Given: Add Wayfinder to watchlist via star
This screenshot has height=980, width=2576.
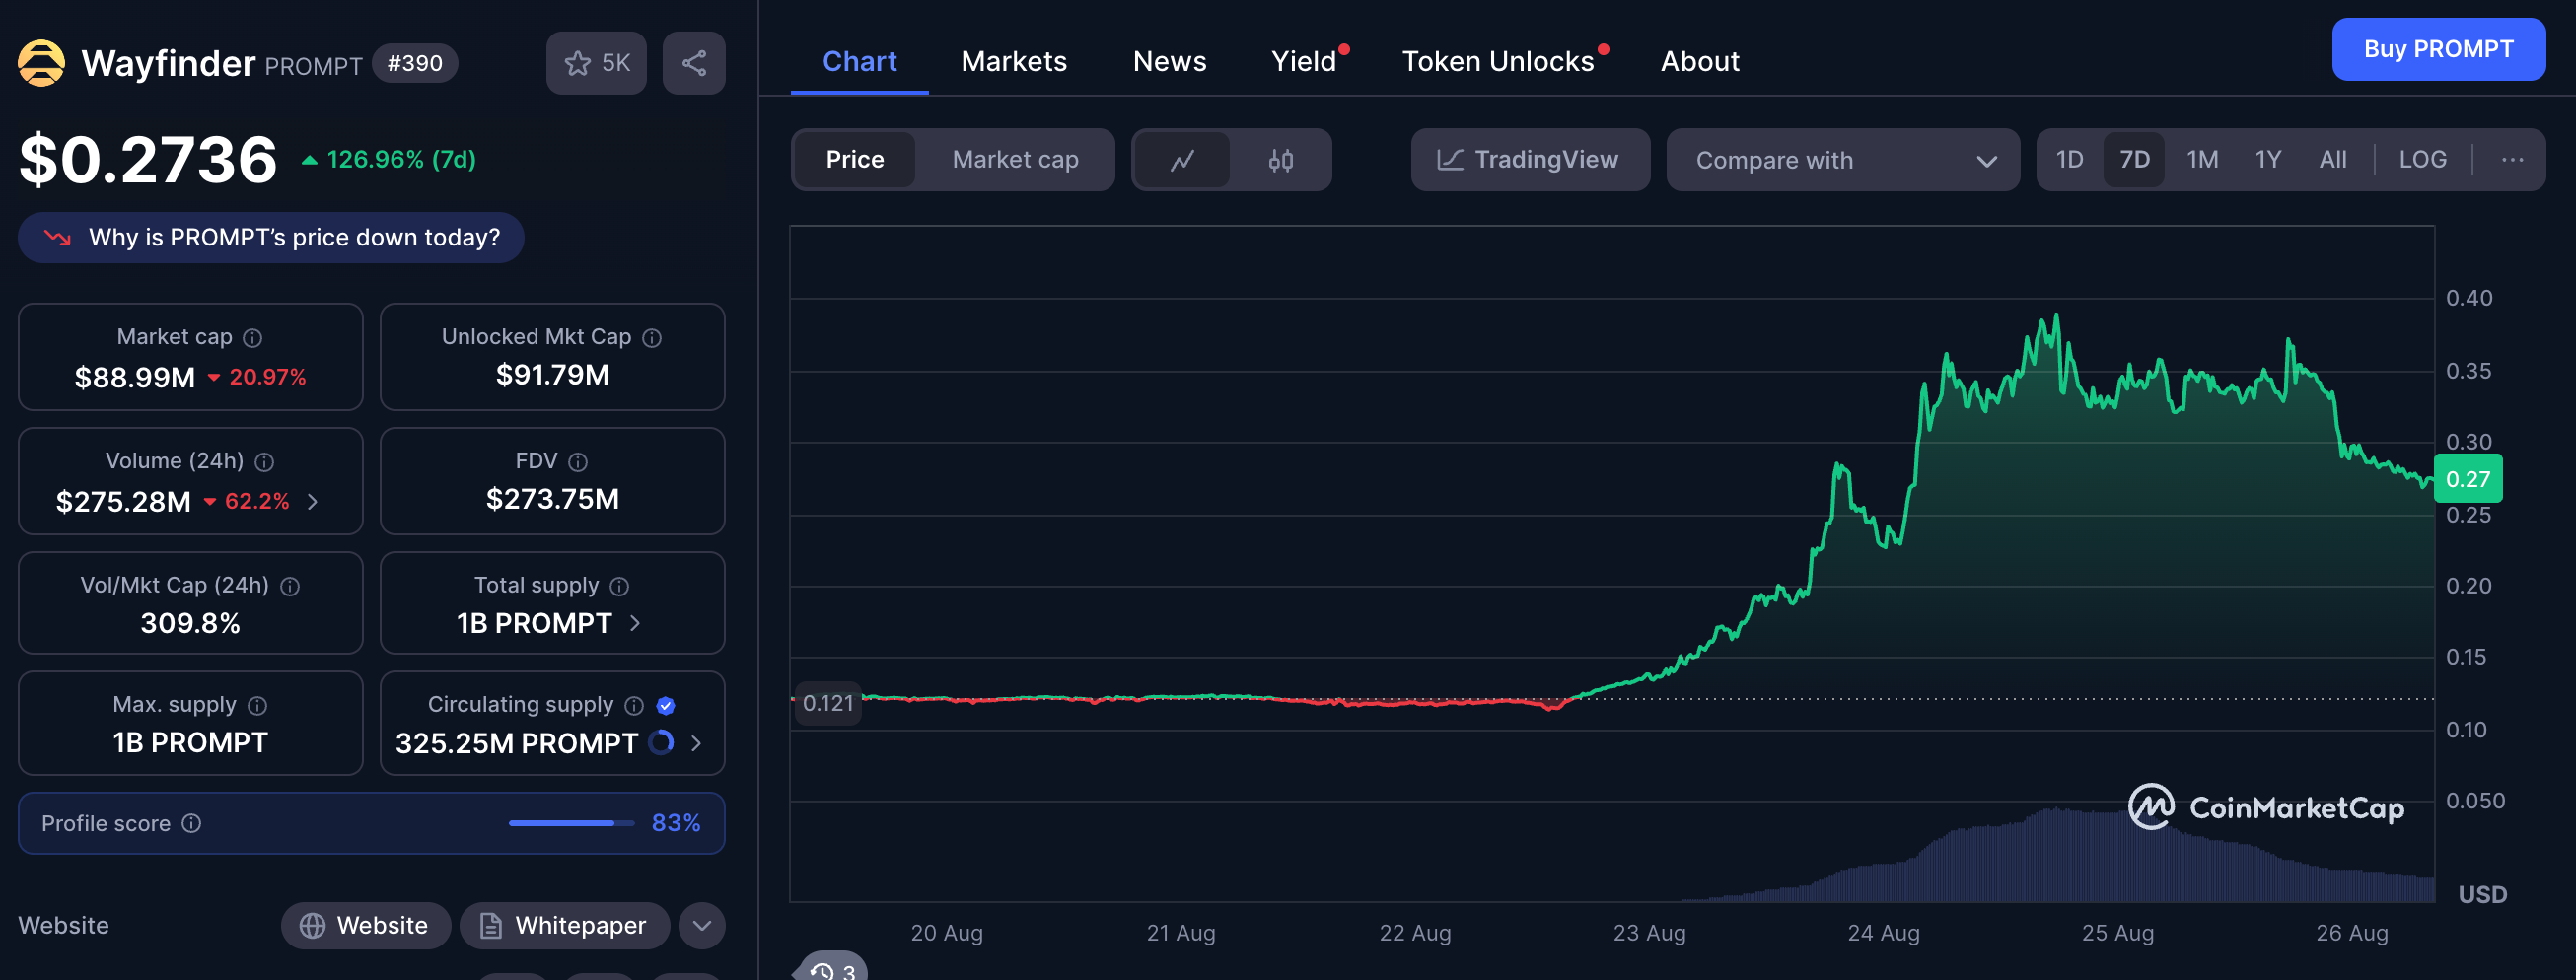Looking at the screenshot, I should tap(596, 63).
